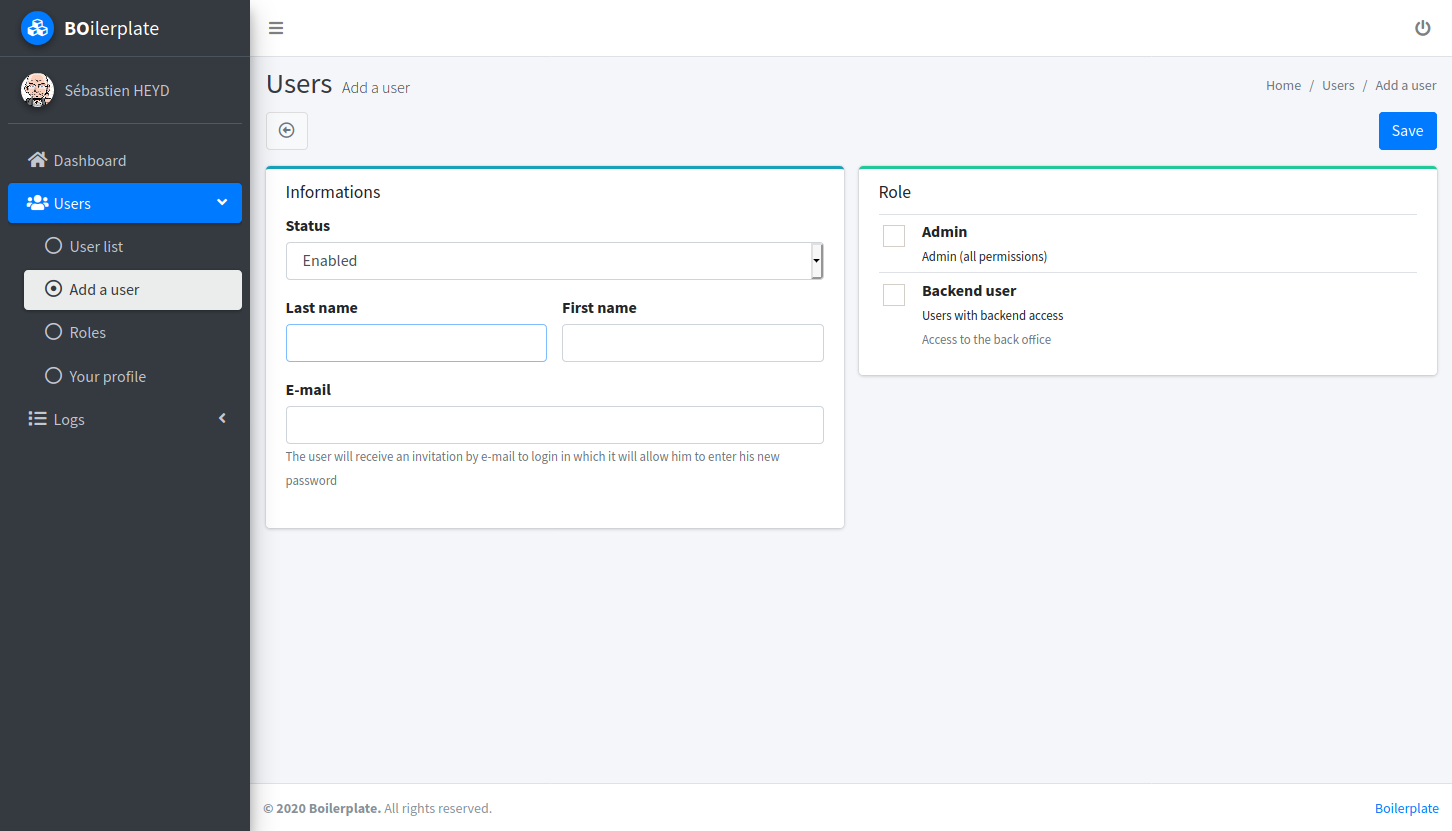The image size is (1452, 831).
Task: Click the Users group icon in sidebar
Action: pos(37,202)
